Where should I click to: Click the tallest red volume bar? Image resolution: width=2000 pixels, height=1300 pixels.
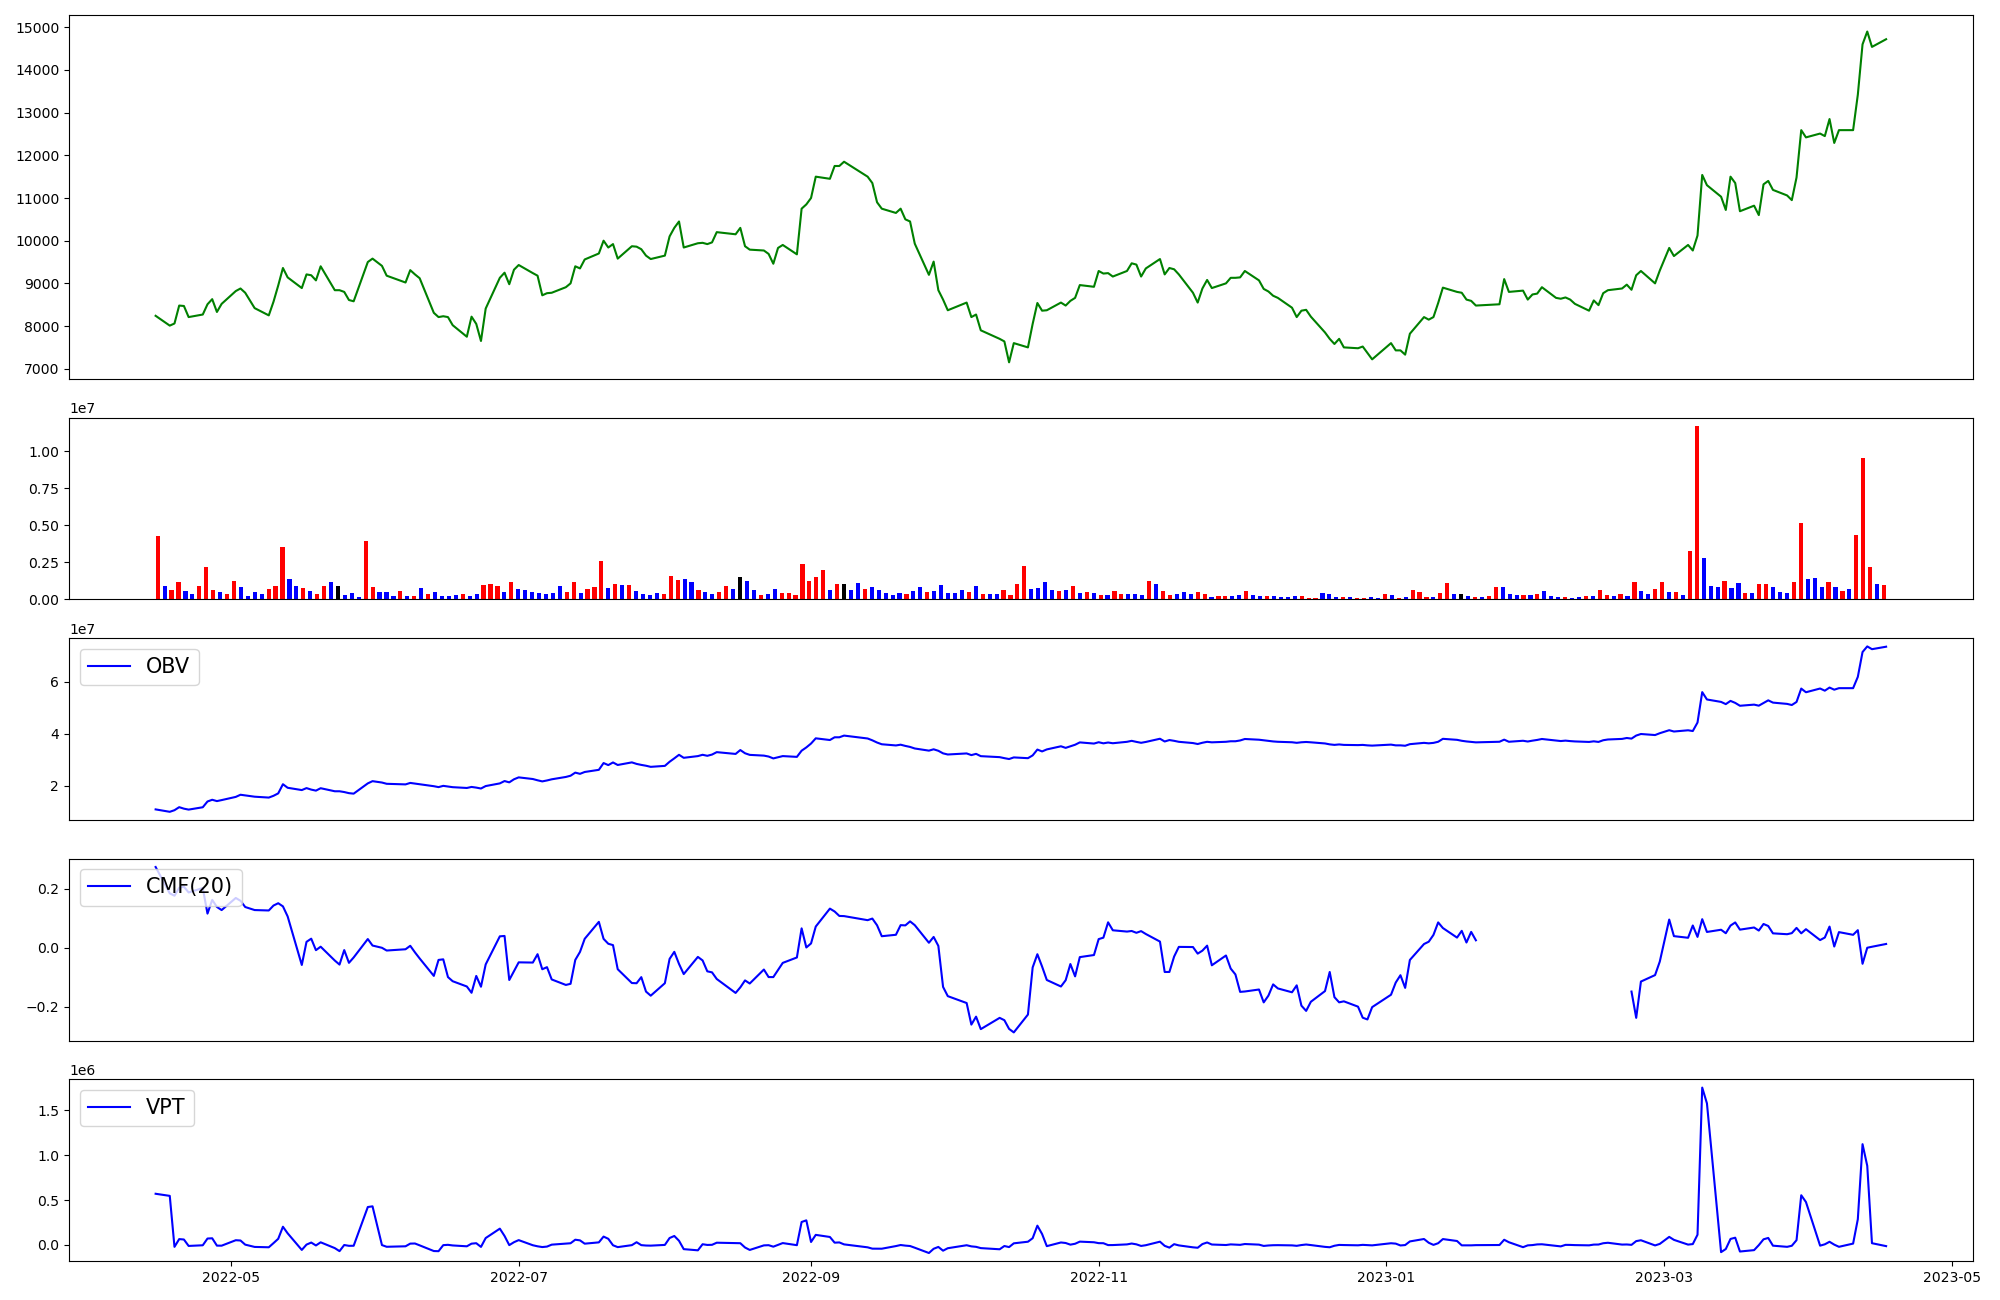pos(1697,512)
